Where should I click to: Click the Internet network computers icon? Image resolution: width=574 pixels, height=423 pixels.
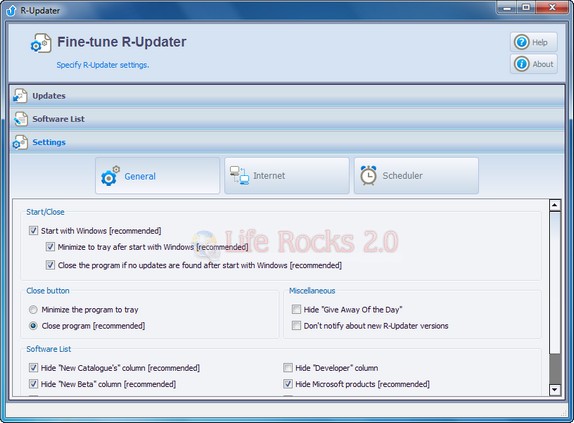click(x=239, y=175)
